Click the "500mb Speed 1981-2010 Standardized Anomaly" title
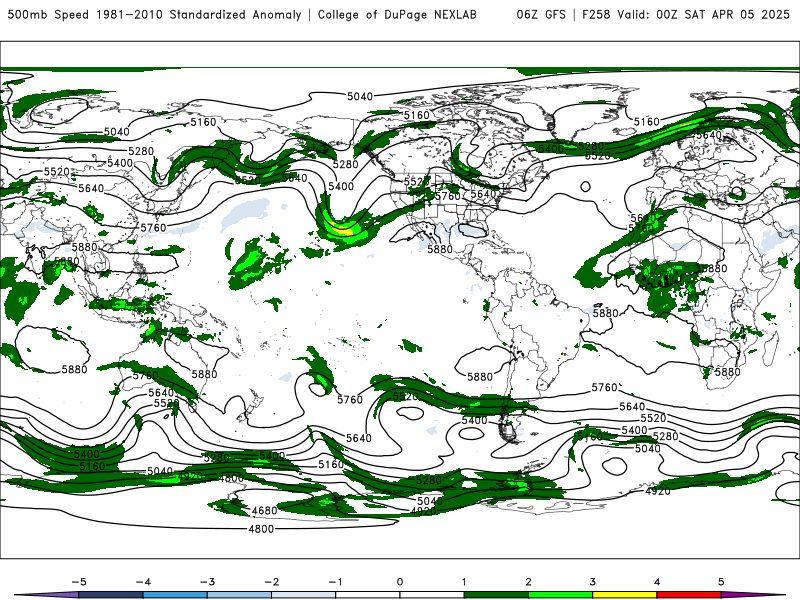 (x=155, y=14)
